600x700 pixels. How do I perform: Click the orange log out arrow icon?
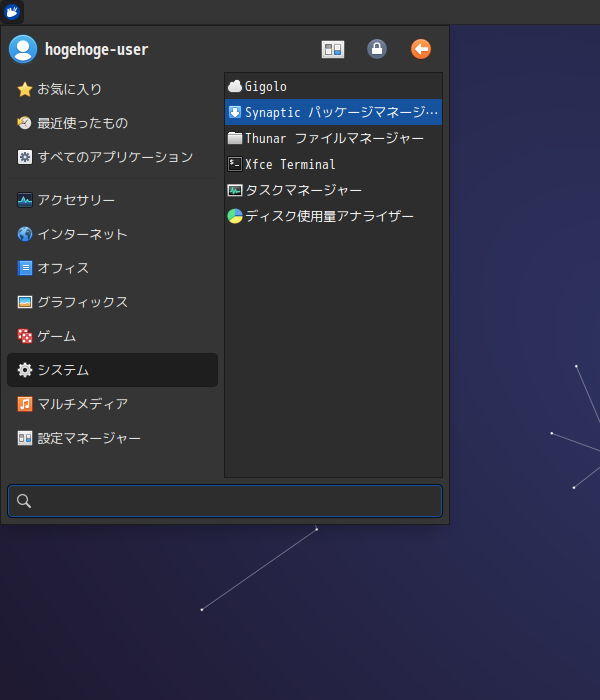[421, 49]
